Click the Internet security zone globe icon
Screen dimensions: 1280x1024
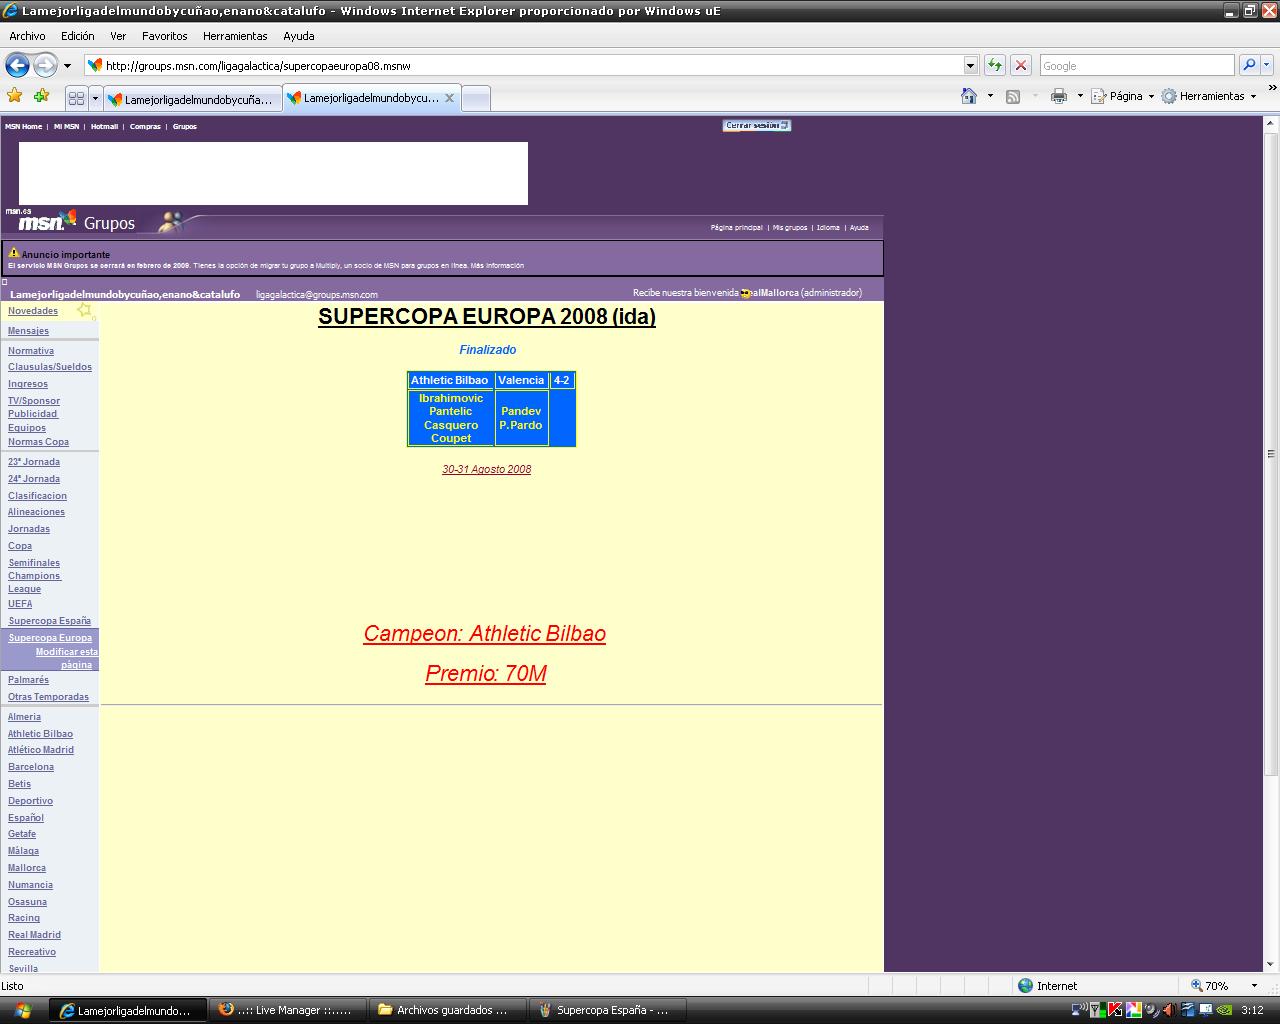tap(1025, 986)
